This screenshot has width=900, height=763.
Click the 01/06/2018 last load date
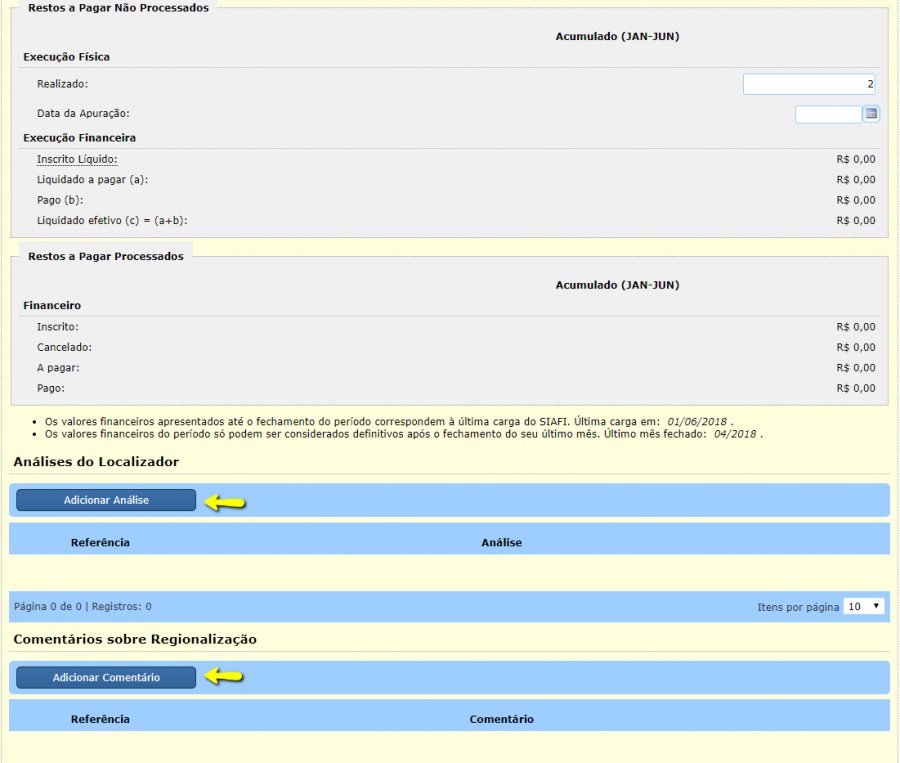point(697,422)
